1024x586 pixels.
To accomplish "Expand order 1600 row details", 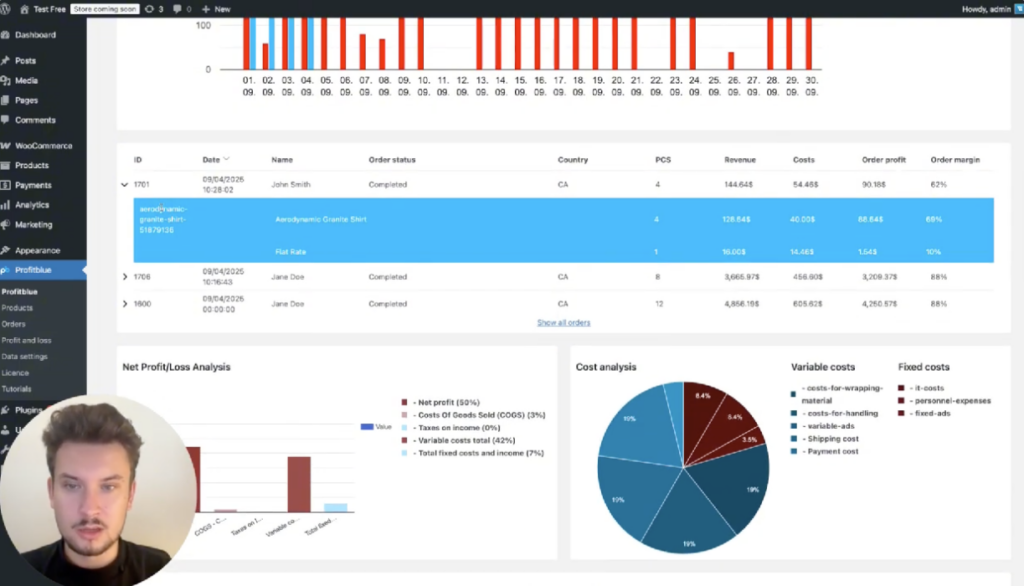I will coord(125,304).
